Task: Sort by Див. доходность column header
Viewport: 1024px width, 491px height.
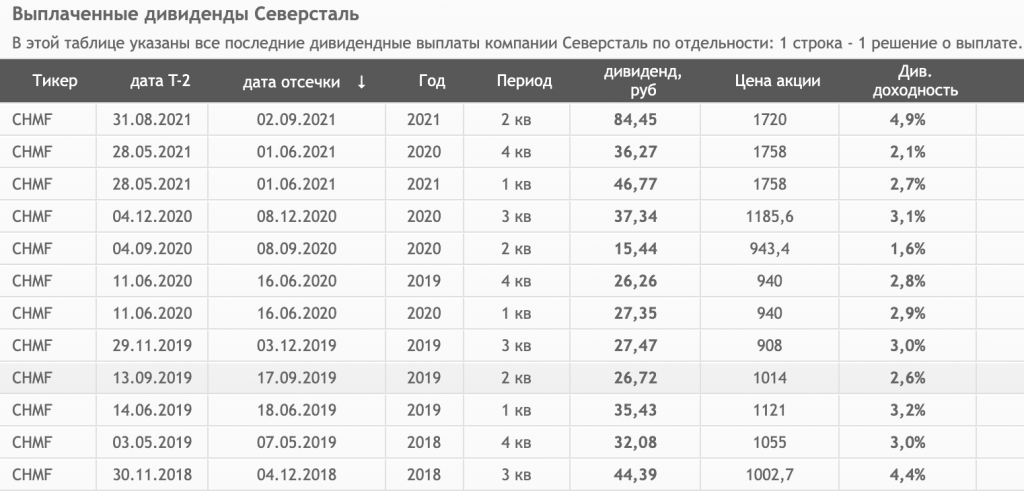Action: (915, 82)
